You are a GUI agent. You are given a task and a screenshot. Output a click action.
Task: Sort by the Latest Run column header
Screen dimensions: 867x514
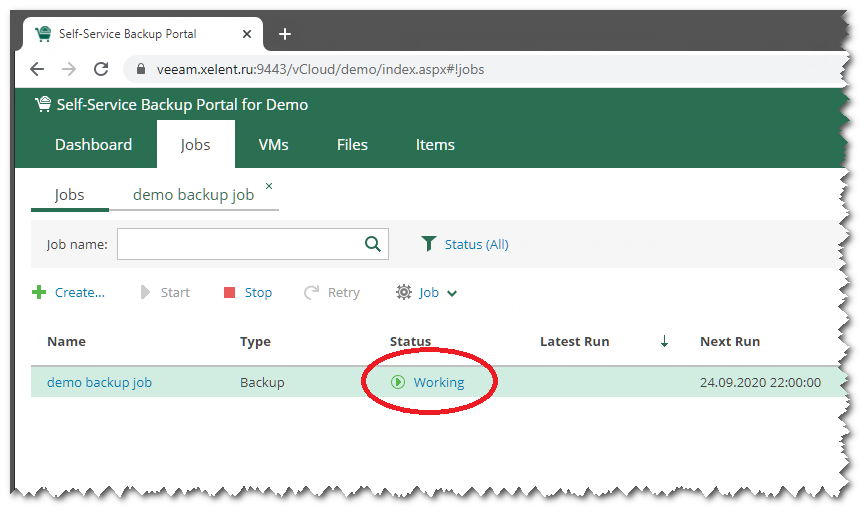[574, 342]
